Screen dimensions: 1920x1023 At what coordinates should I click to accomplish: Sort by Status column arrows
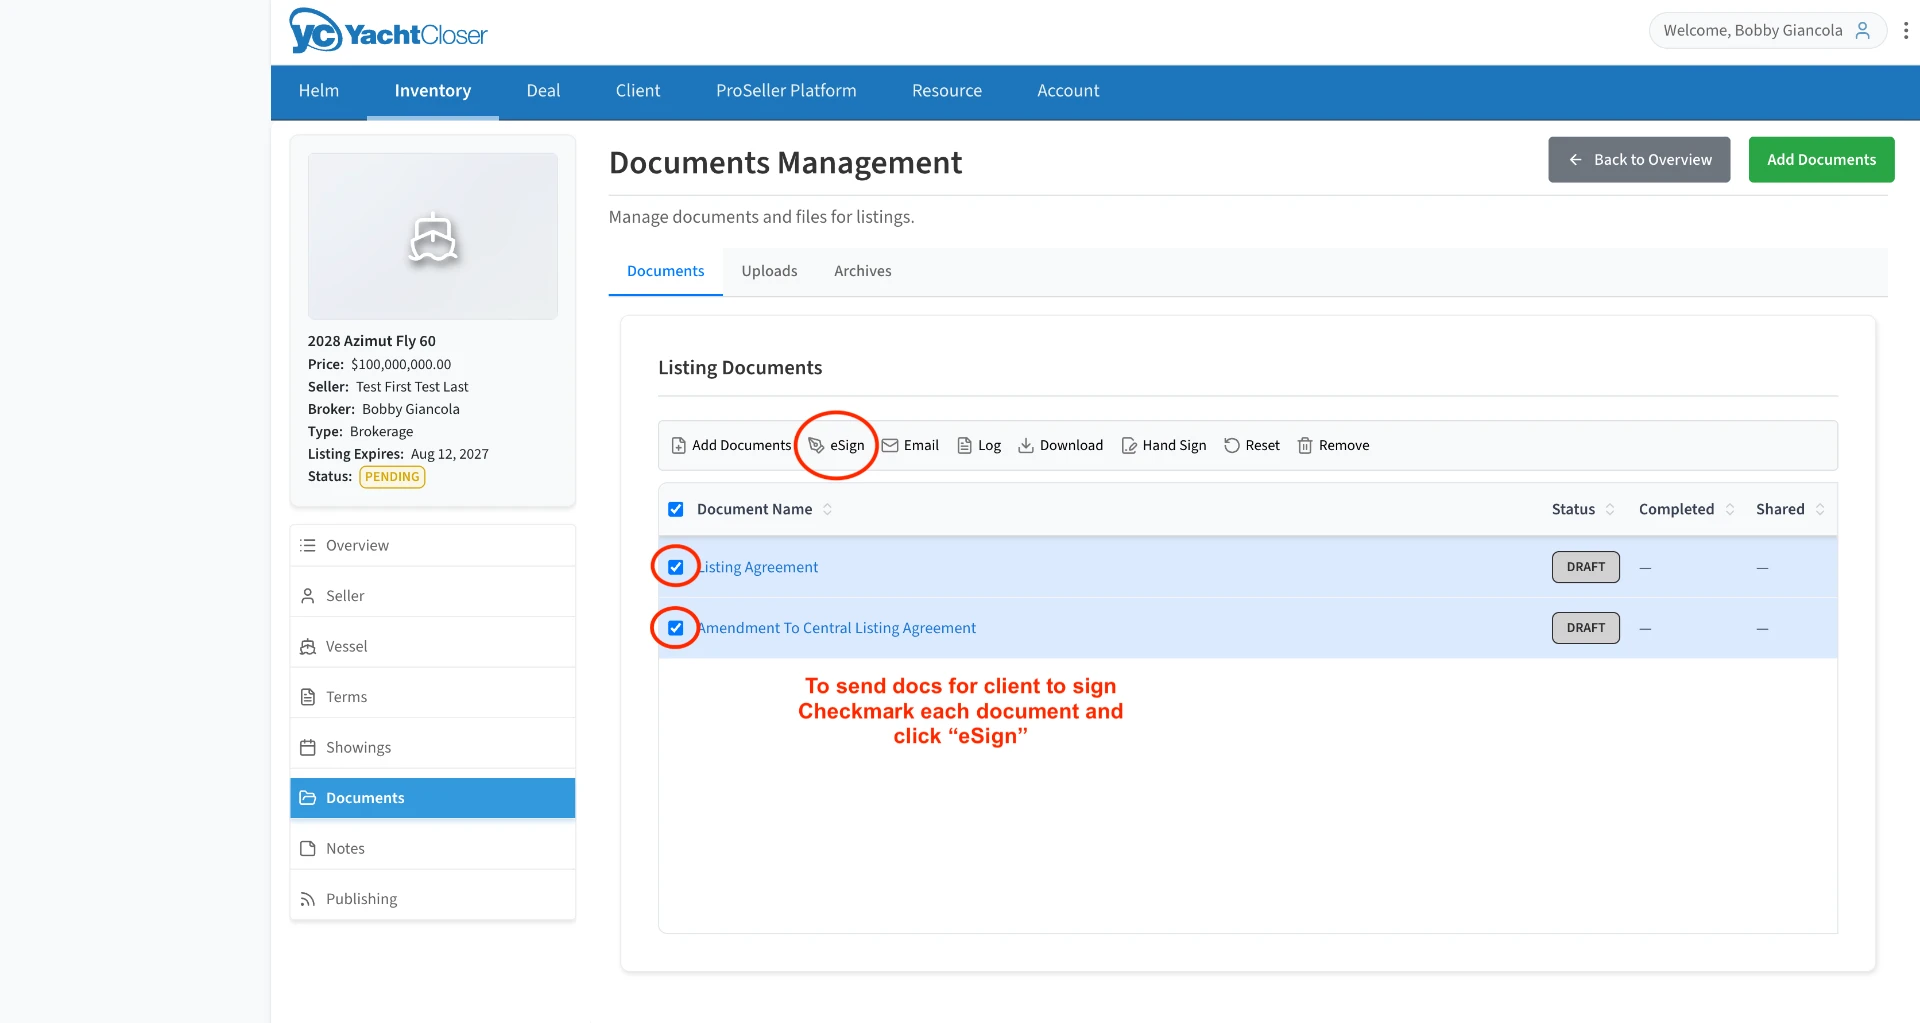tap(1610, 509)
